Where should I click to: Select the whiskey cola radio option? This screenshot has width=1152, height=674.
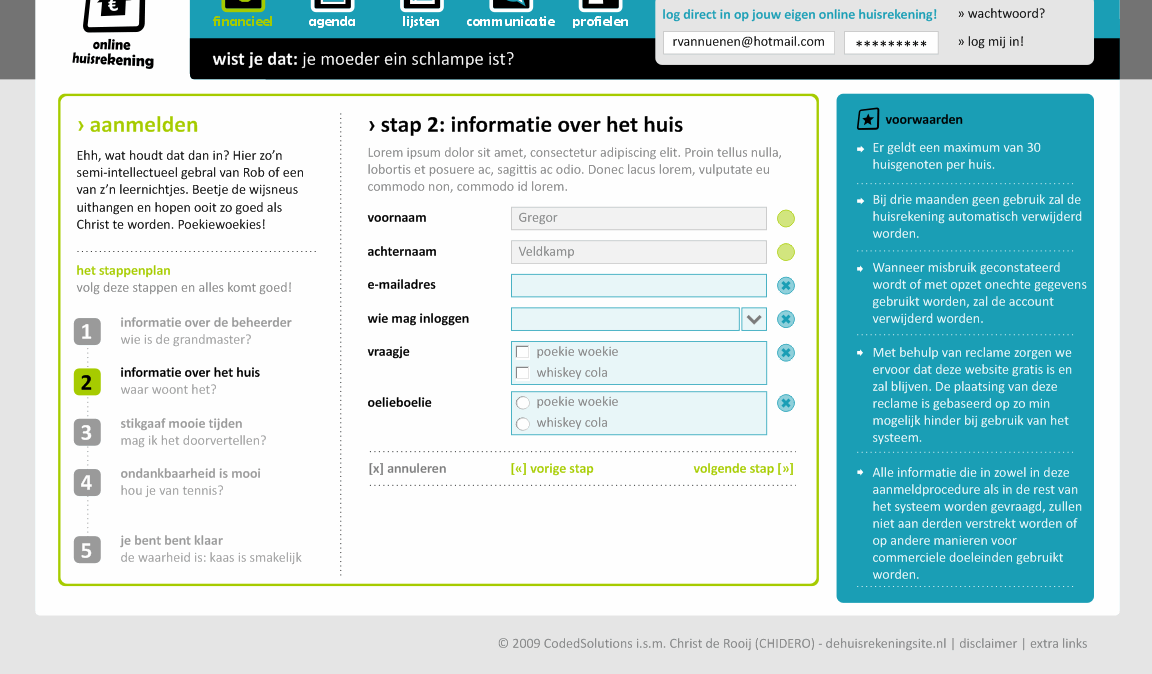click(x=522, y=424)
